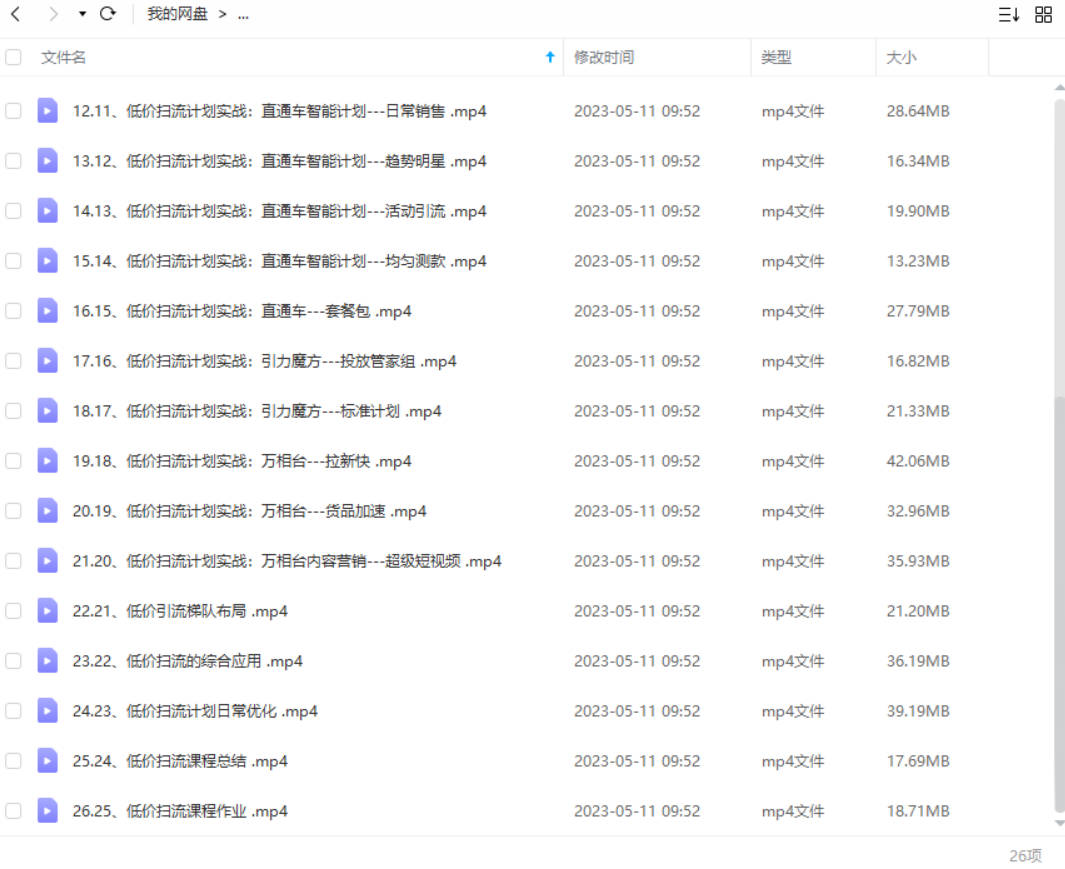Sort by 类型 column header
This screenshot has height=869, width=1065.
(x=776, y=57)
